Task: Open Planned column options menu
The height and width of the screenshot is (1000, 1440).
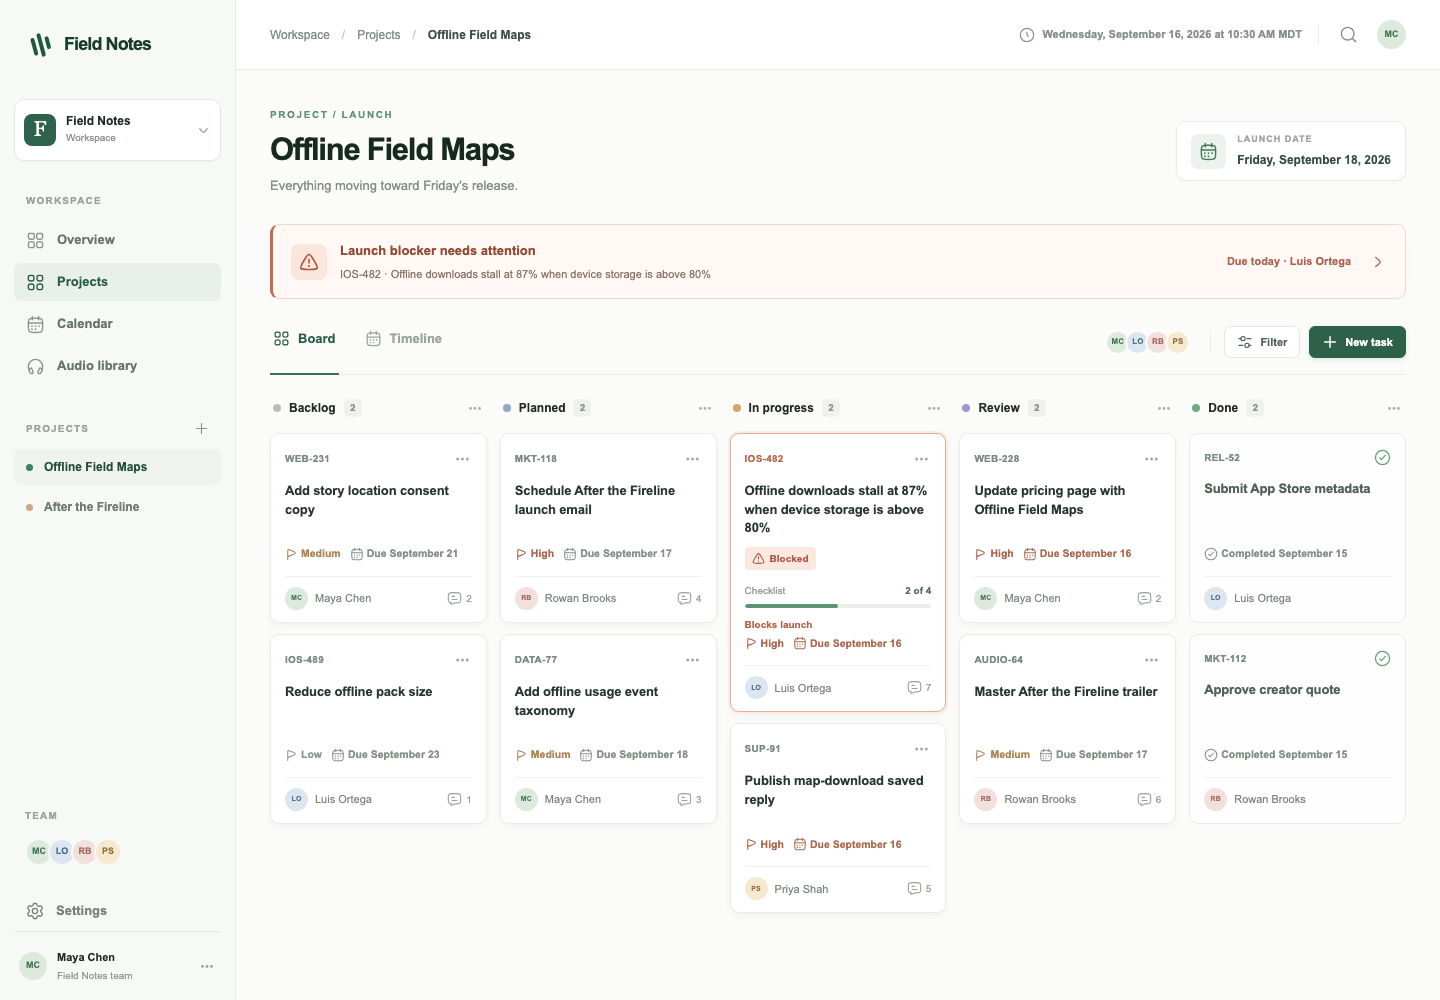Action: pyautogui.click(x=705, y=408)
